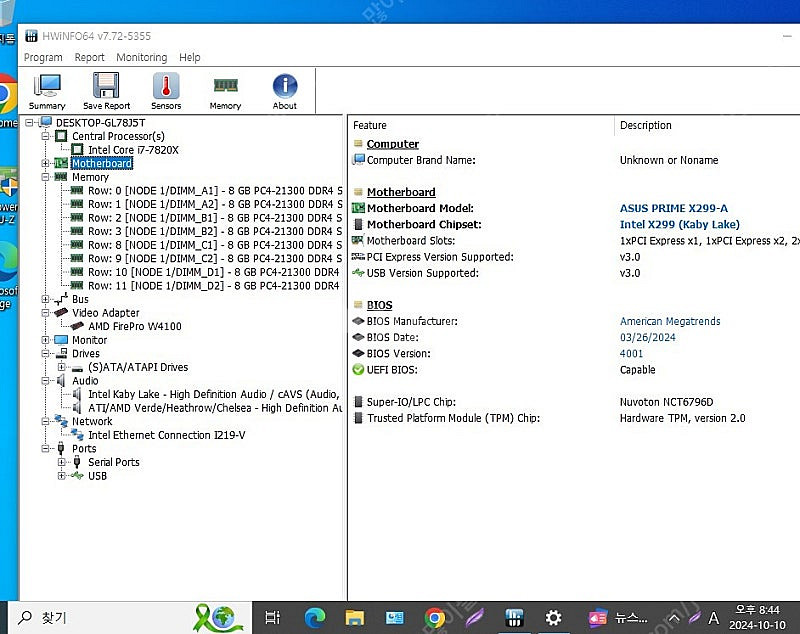Expand the (S)ATA/ATAPI Drives node
Image resolution: width=800 pixels, height=634 pixels.
tap(62, 367)
